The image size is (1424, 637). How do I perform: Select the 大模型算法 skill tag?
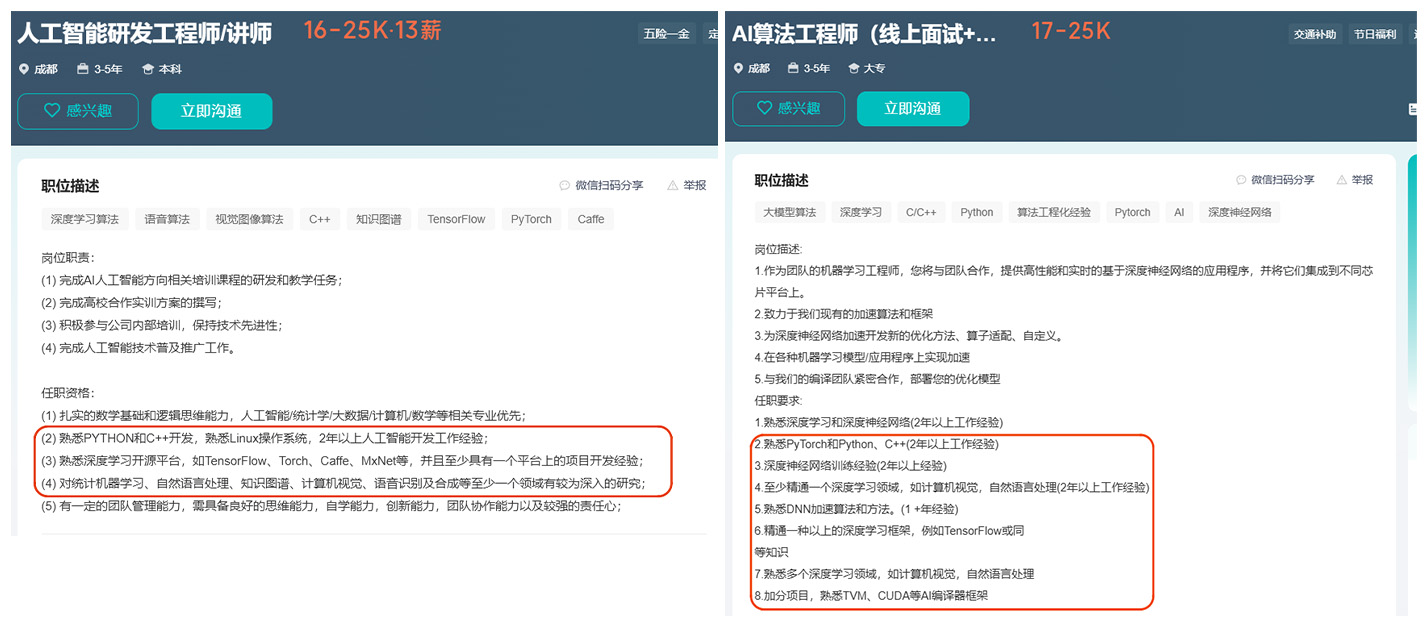point(790,212)
